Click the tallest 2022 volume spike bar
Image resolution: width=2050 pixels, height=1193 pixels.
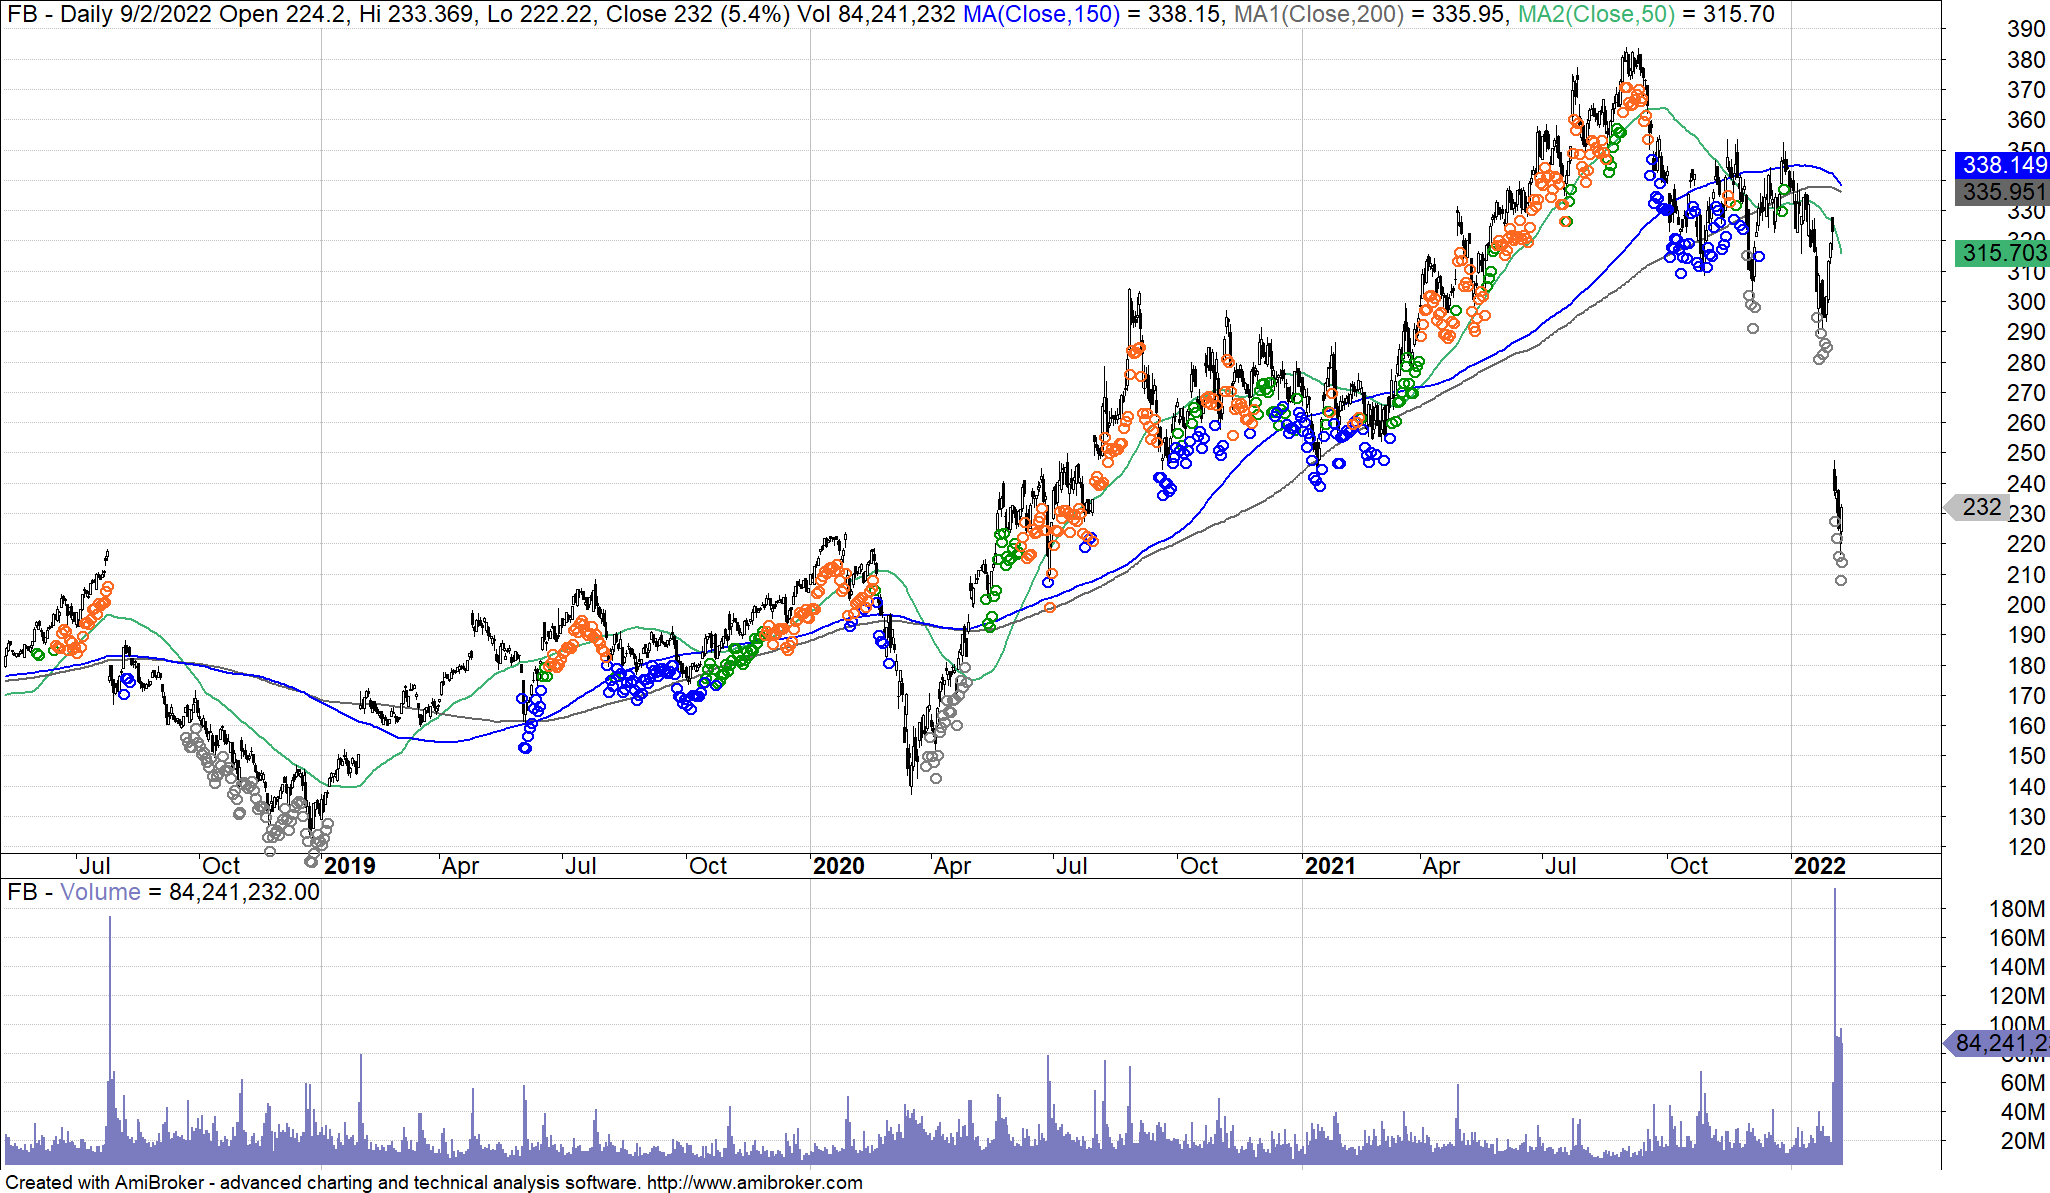click(x=1835, y=1026)
